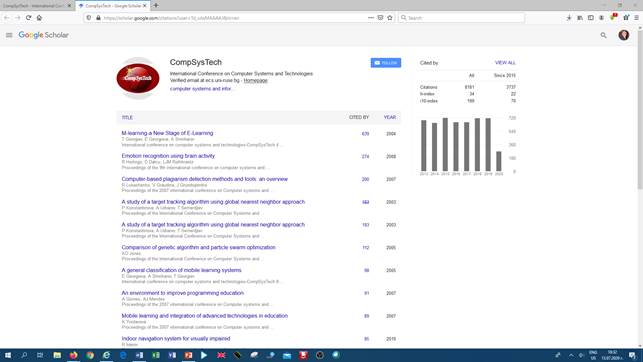Click the Firefox search box
643x362 pixels.
(x=461, y=18)
